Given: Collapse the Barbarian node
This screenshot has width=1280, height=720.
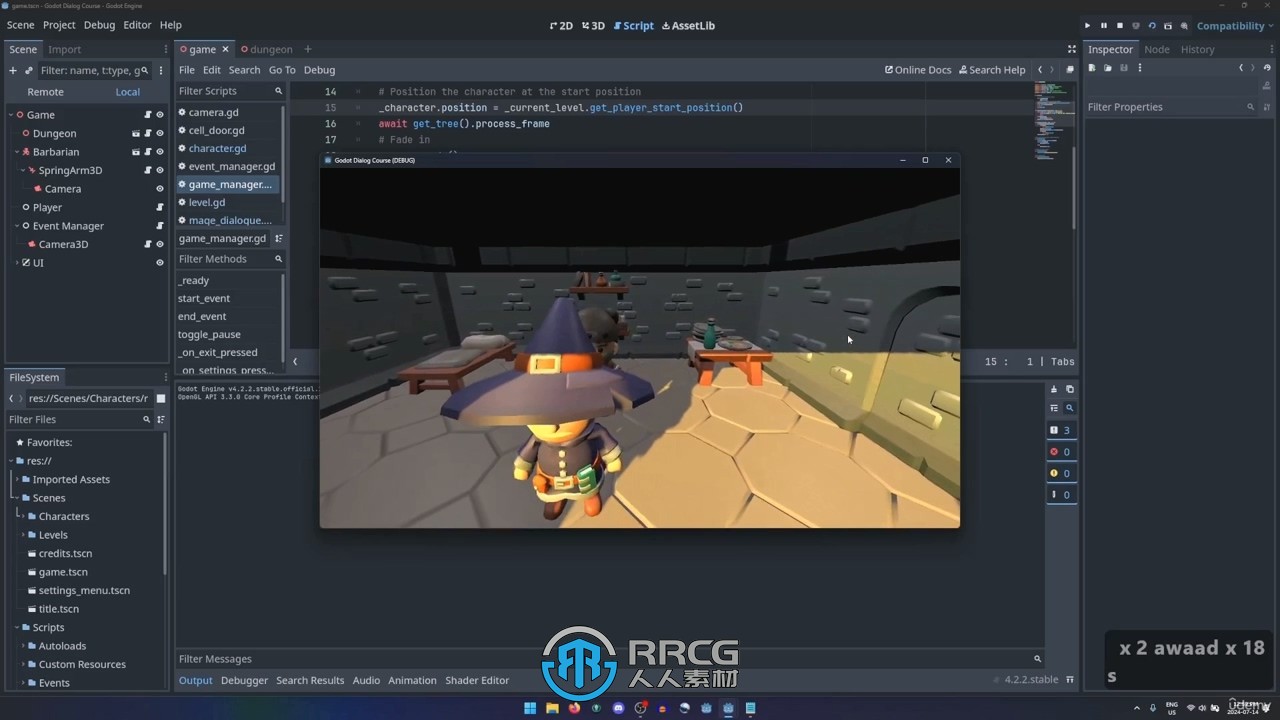Looking at the screenshot, I should (x=18, y=152).
